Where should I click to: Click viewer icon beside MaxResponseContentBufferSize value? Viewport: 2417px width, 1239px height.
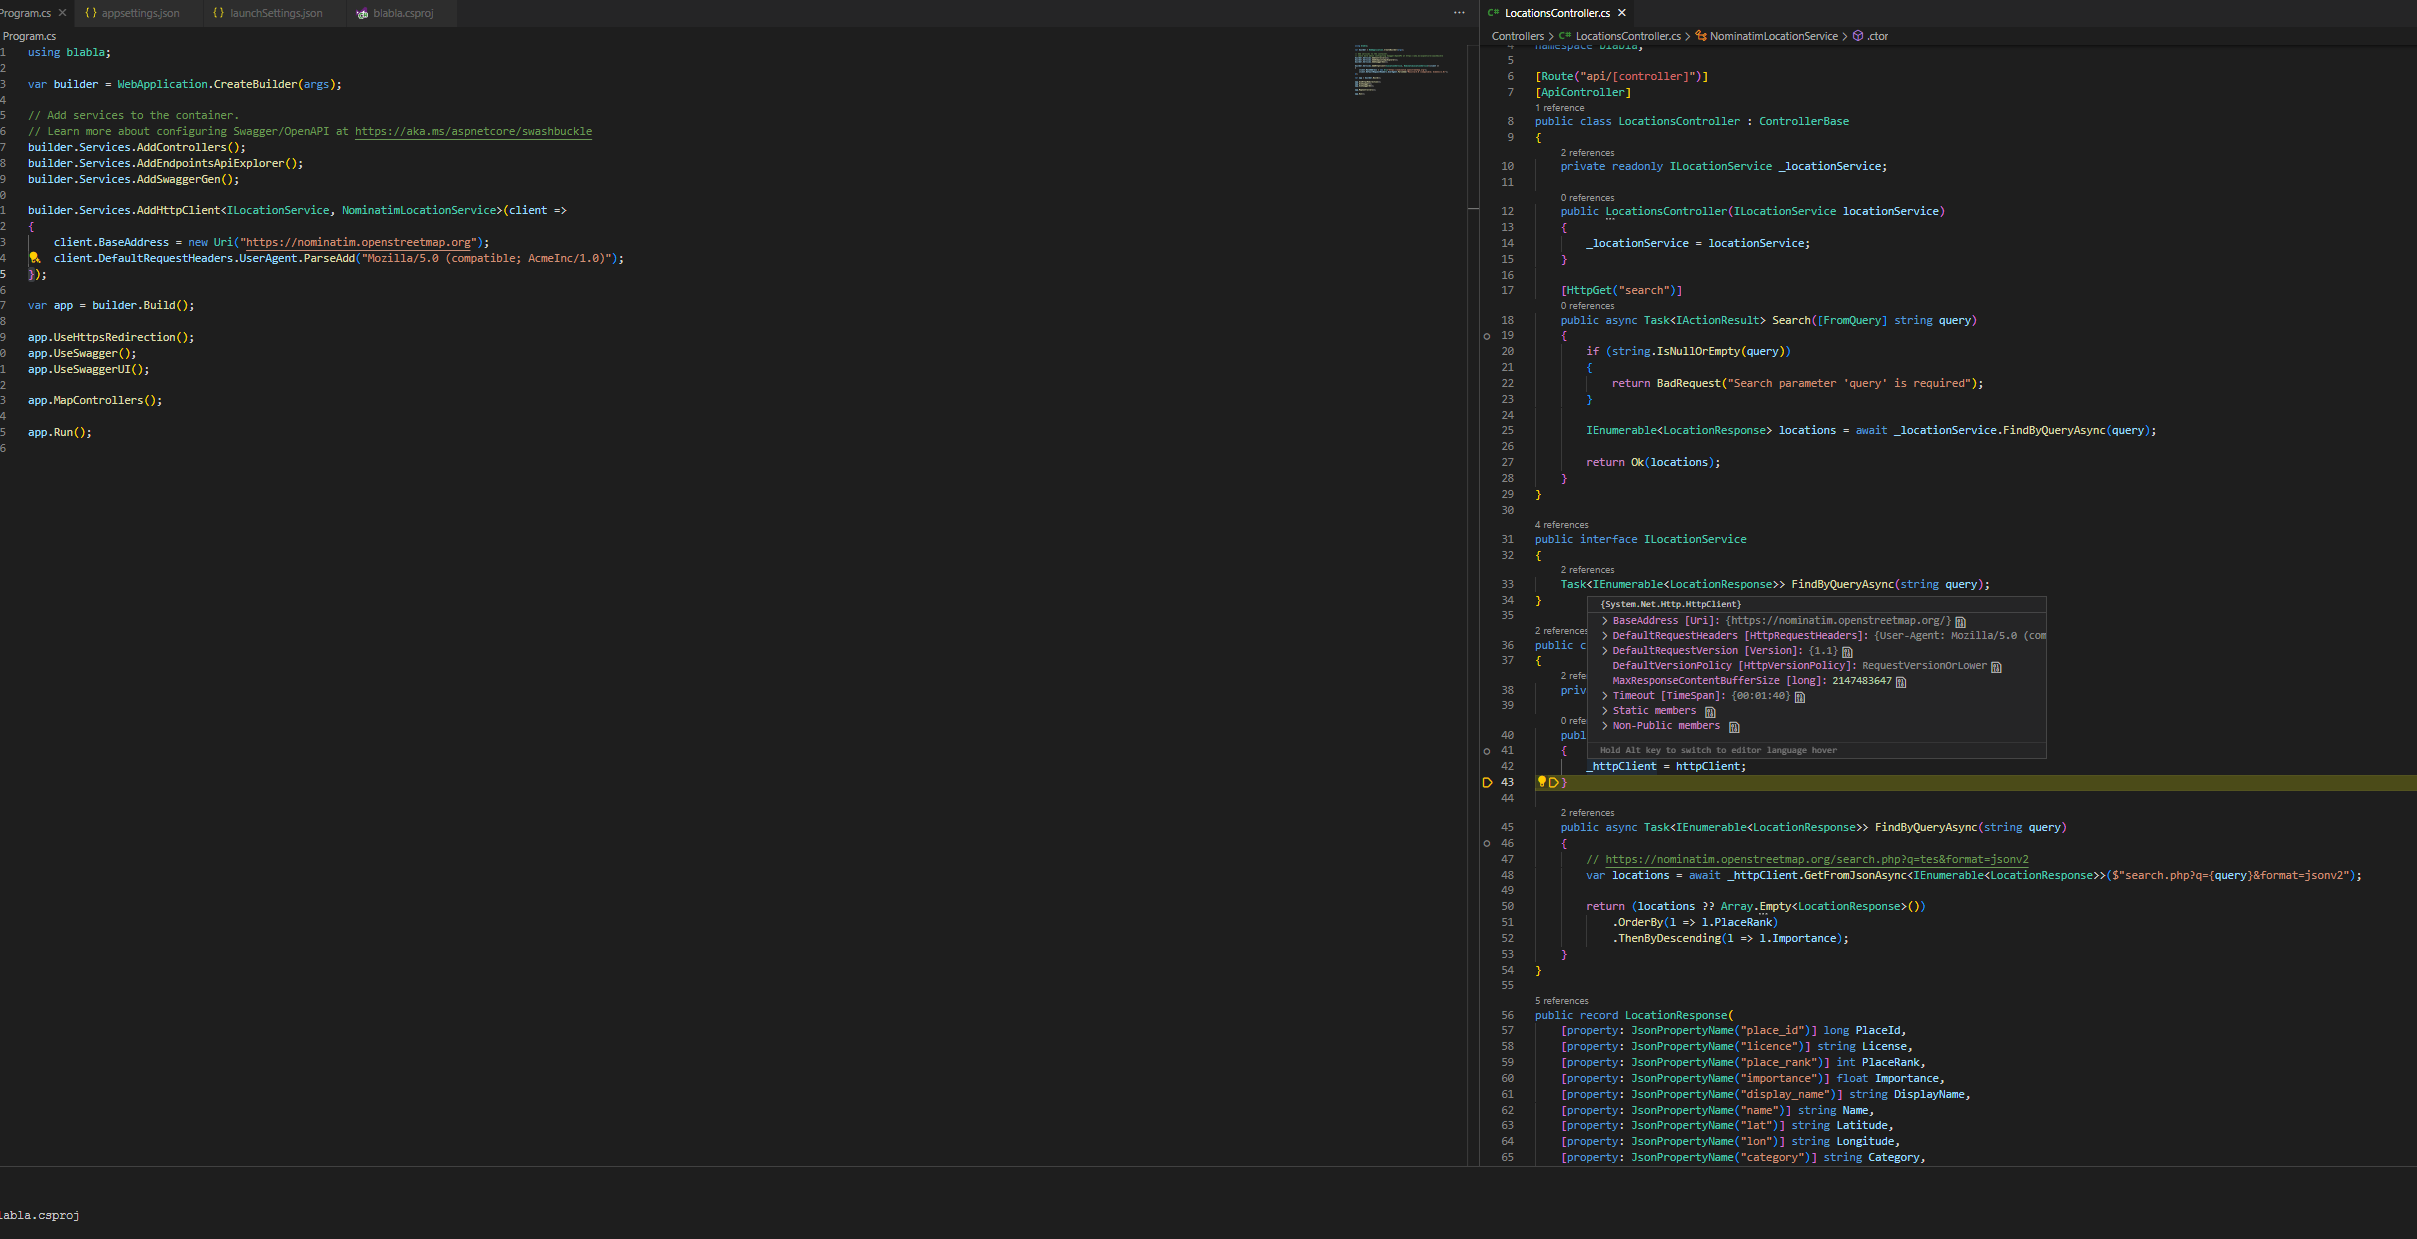(x=1901, y=682)
